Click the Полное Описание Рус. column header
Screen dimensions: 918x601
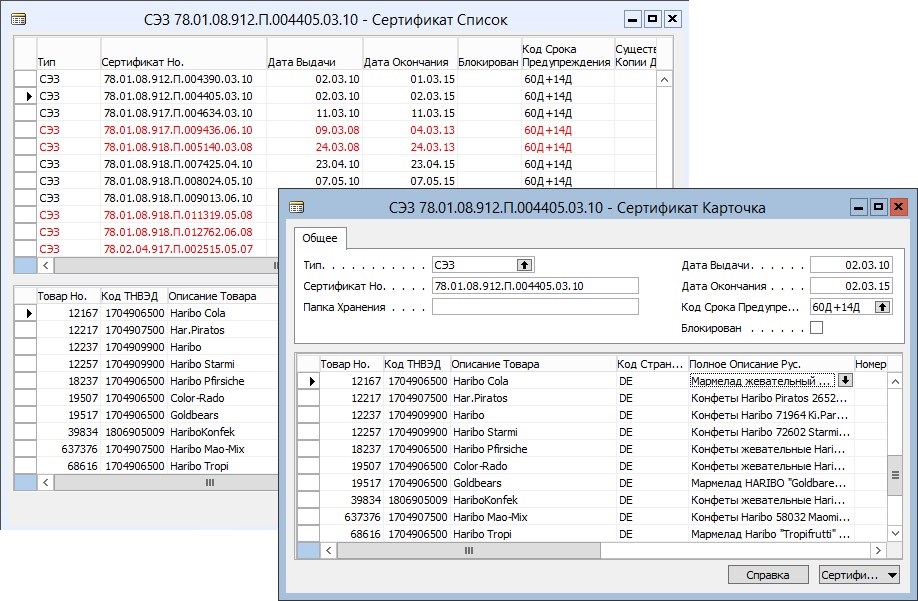coord(771,364)
